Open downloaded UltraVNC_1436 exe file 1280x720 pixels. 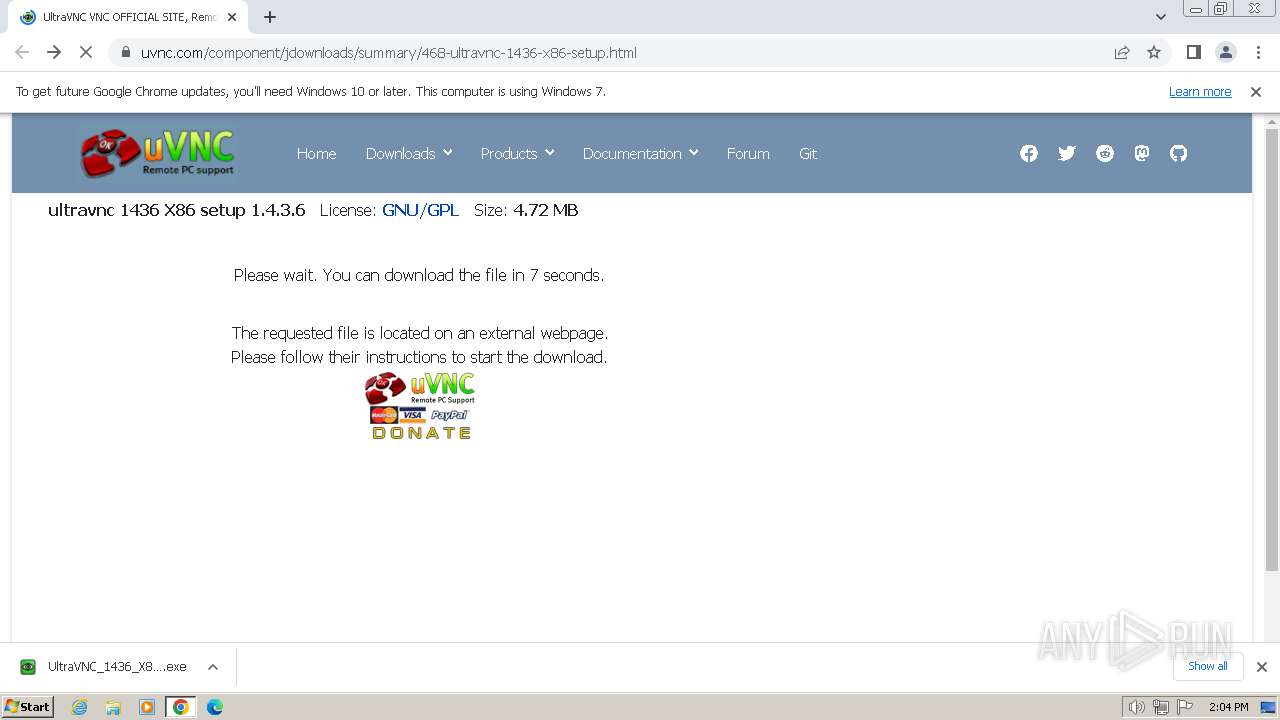tap(104, 666)
